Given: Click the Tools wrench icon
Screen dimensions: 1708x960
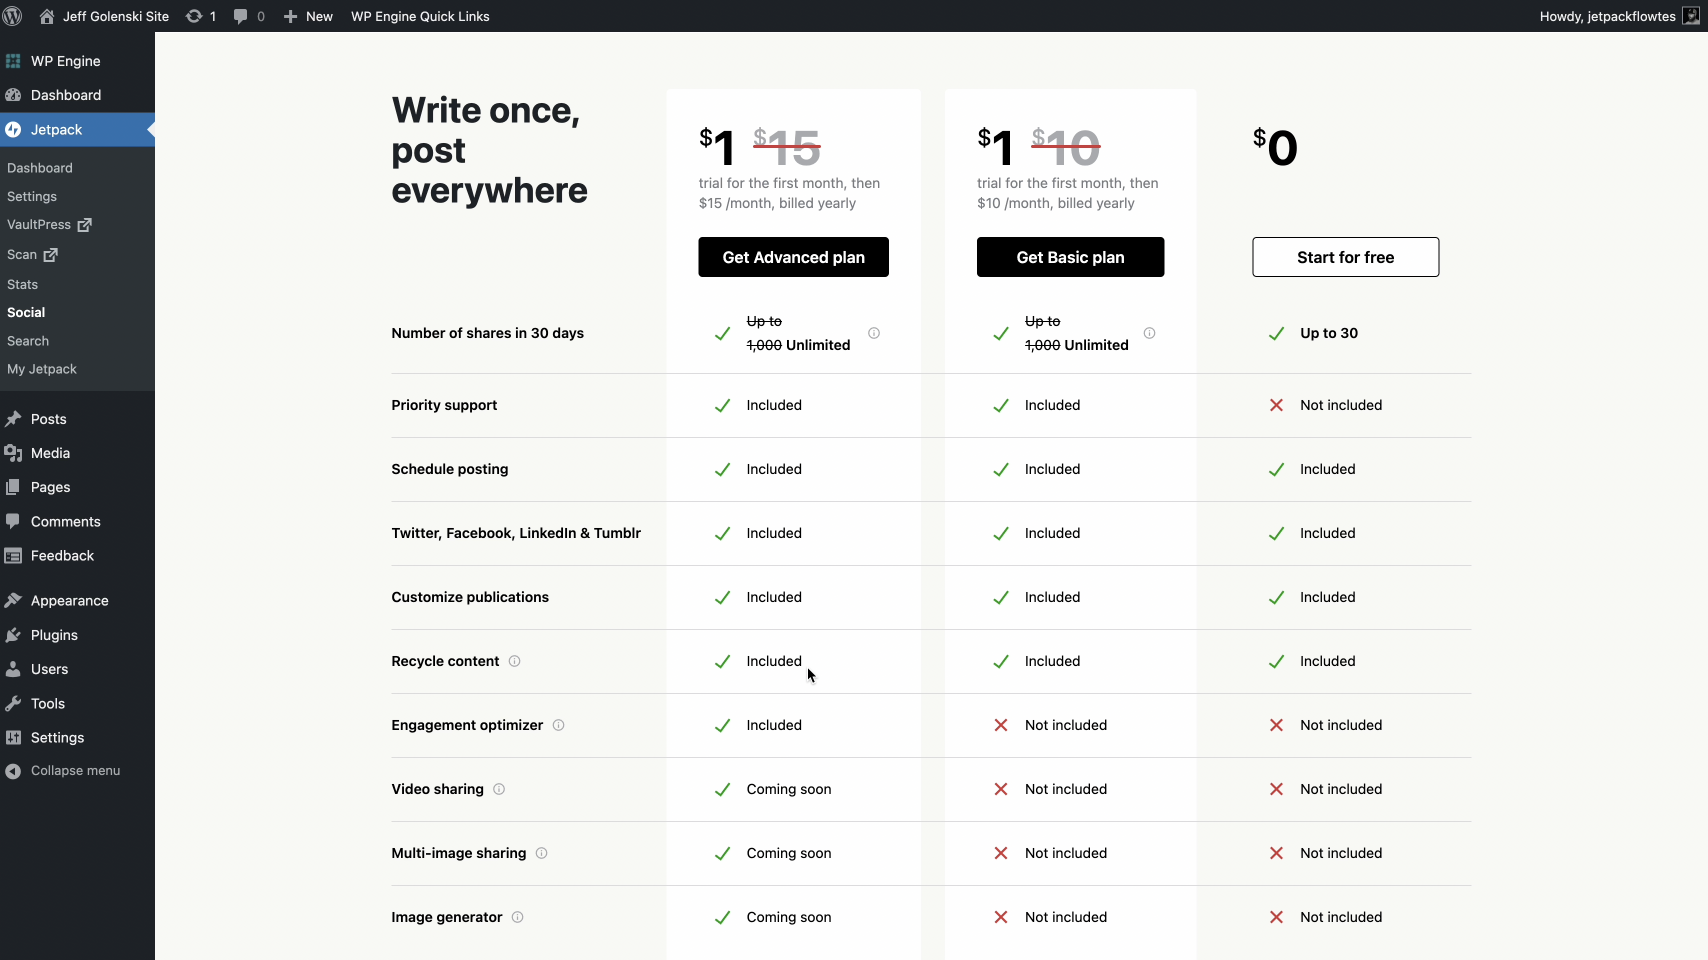Looking at the screenshot, I should (x=13, y=704).
